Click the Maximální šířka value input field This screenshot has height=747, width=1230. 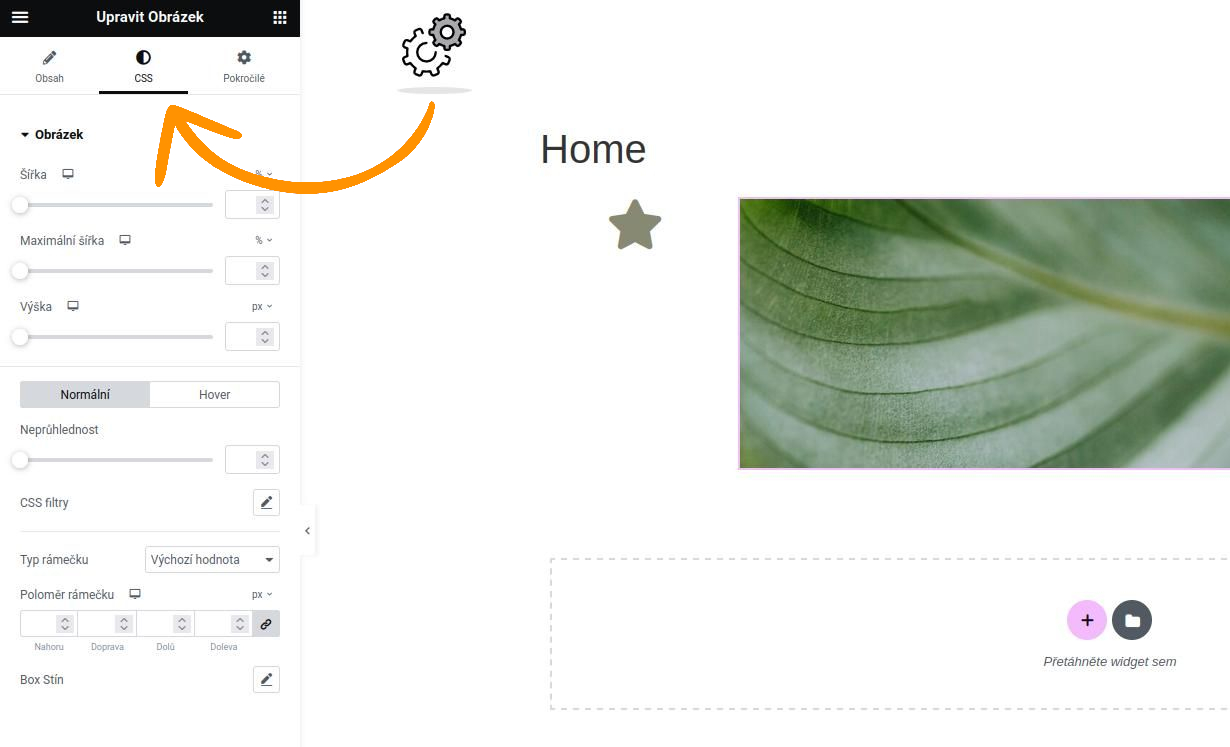[252, 271]
